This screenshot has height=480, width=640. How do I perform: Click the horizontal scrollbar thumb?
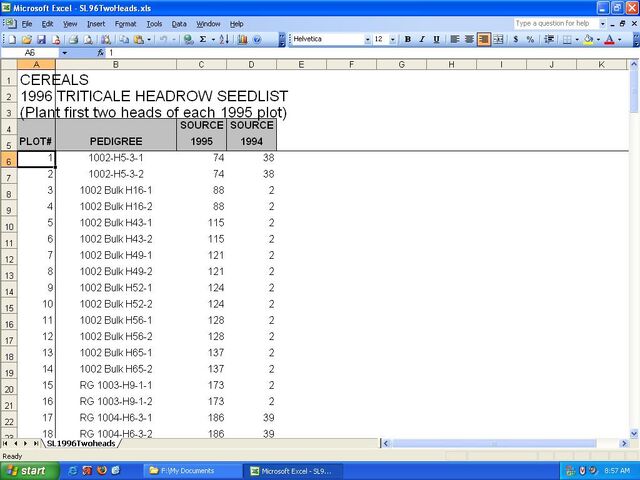pos(493,443)
